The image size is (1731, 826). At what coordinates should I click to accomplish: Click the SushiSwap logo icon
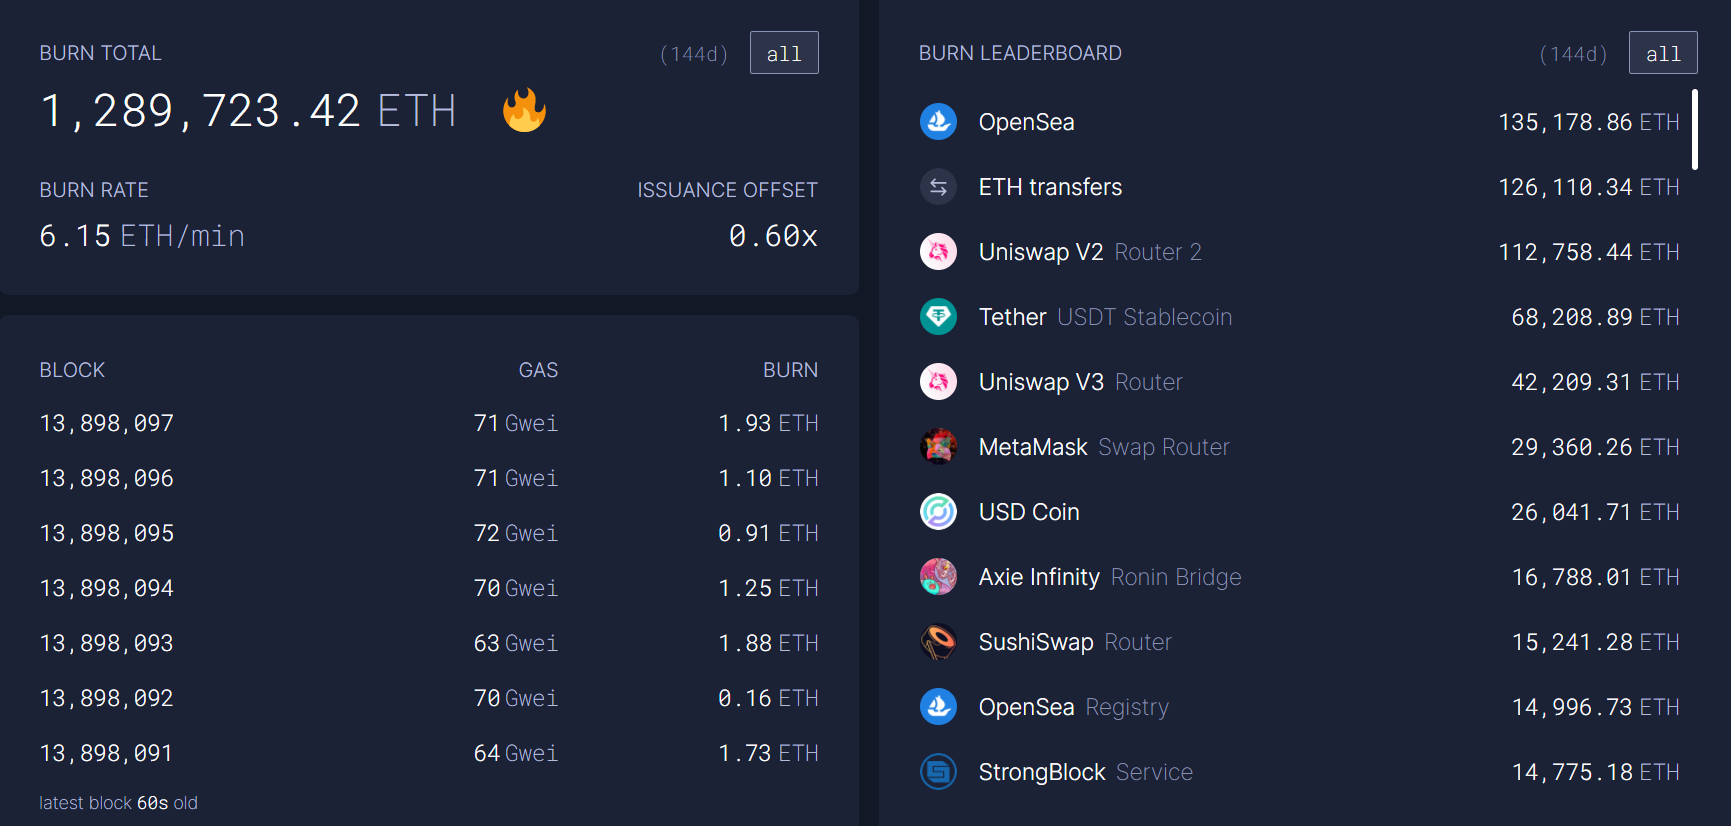pos(938,642)
